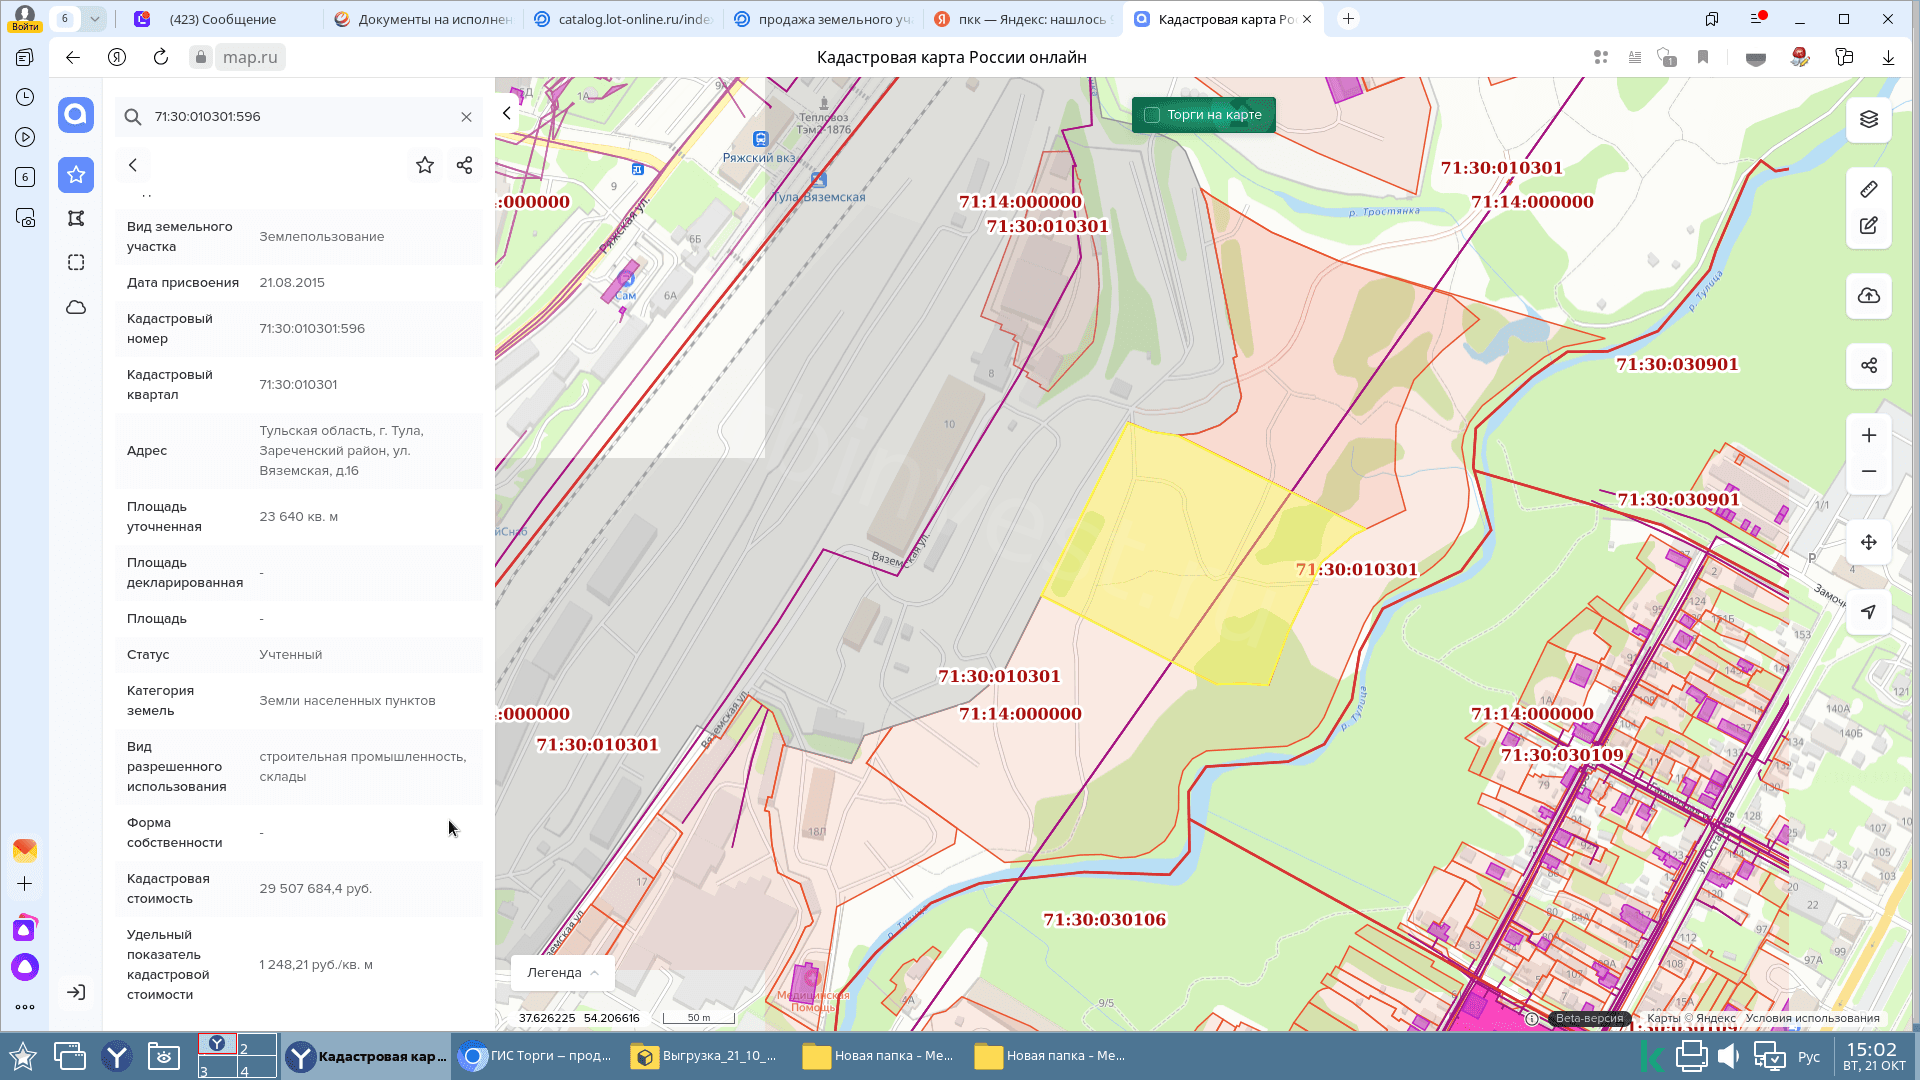Zoom in the map with plus button

click(x=1868, y=435)
